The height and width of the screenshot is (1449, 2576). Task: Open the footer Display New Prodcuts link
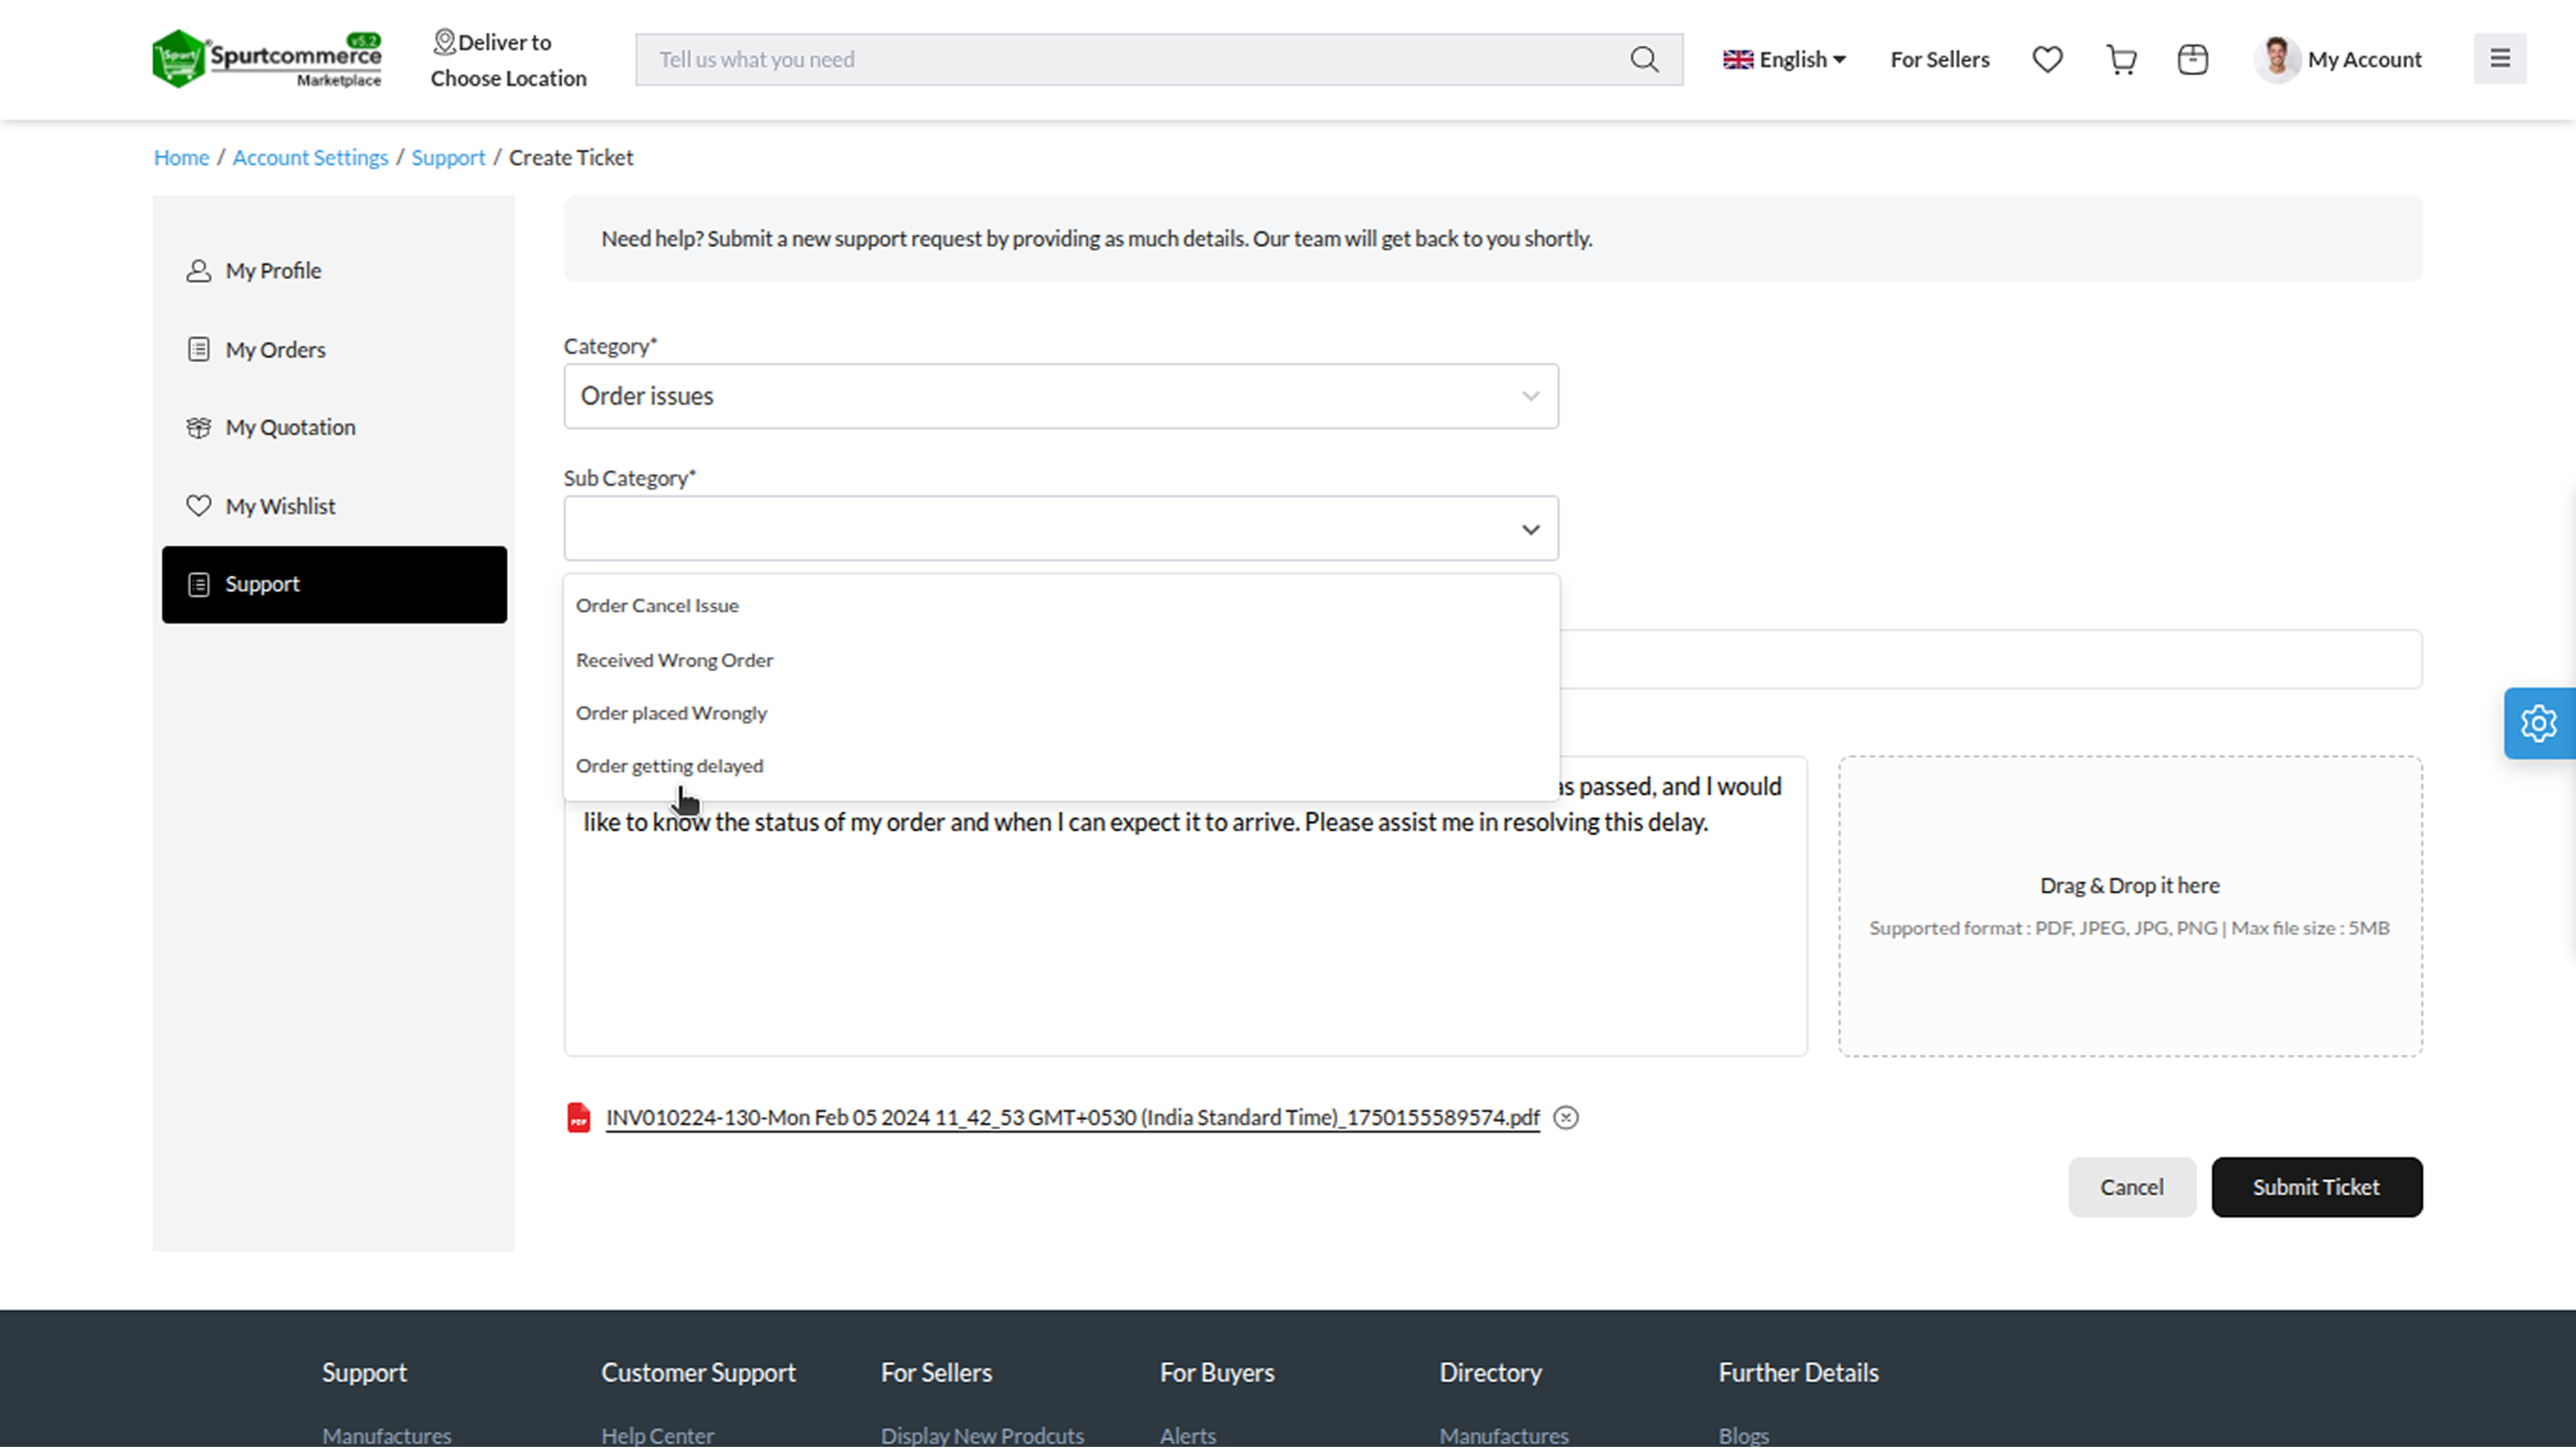(982, 1435)
